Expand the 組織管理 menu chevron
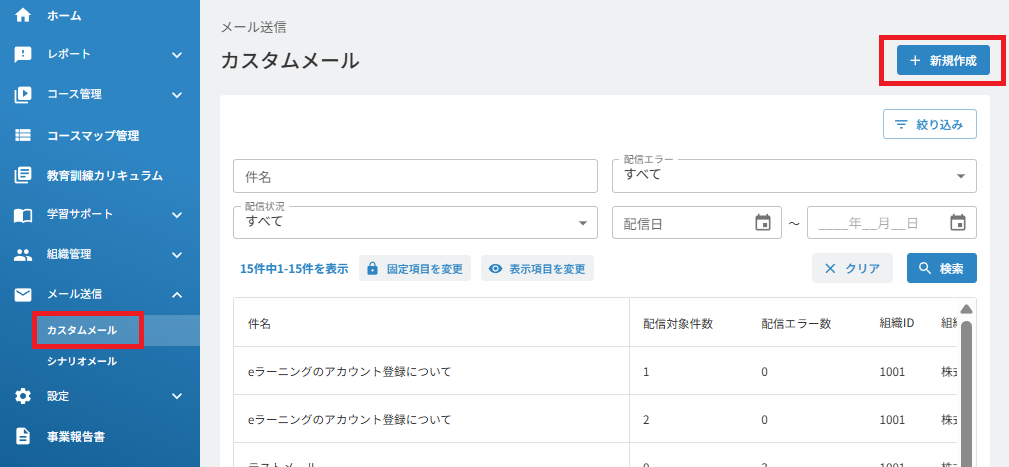Screen dimensions: 1009x467 (178, 255)
